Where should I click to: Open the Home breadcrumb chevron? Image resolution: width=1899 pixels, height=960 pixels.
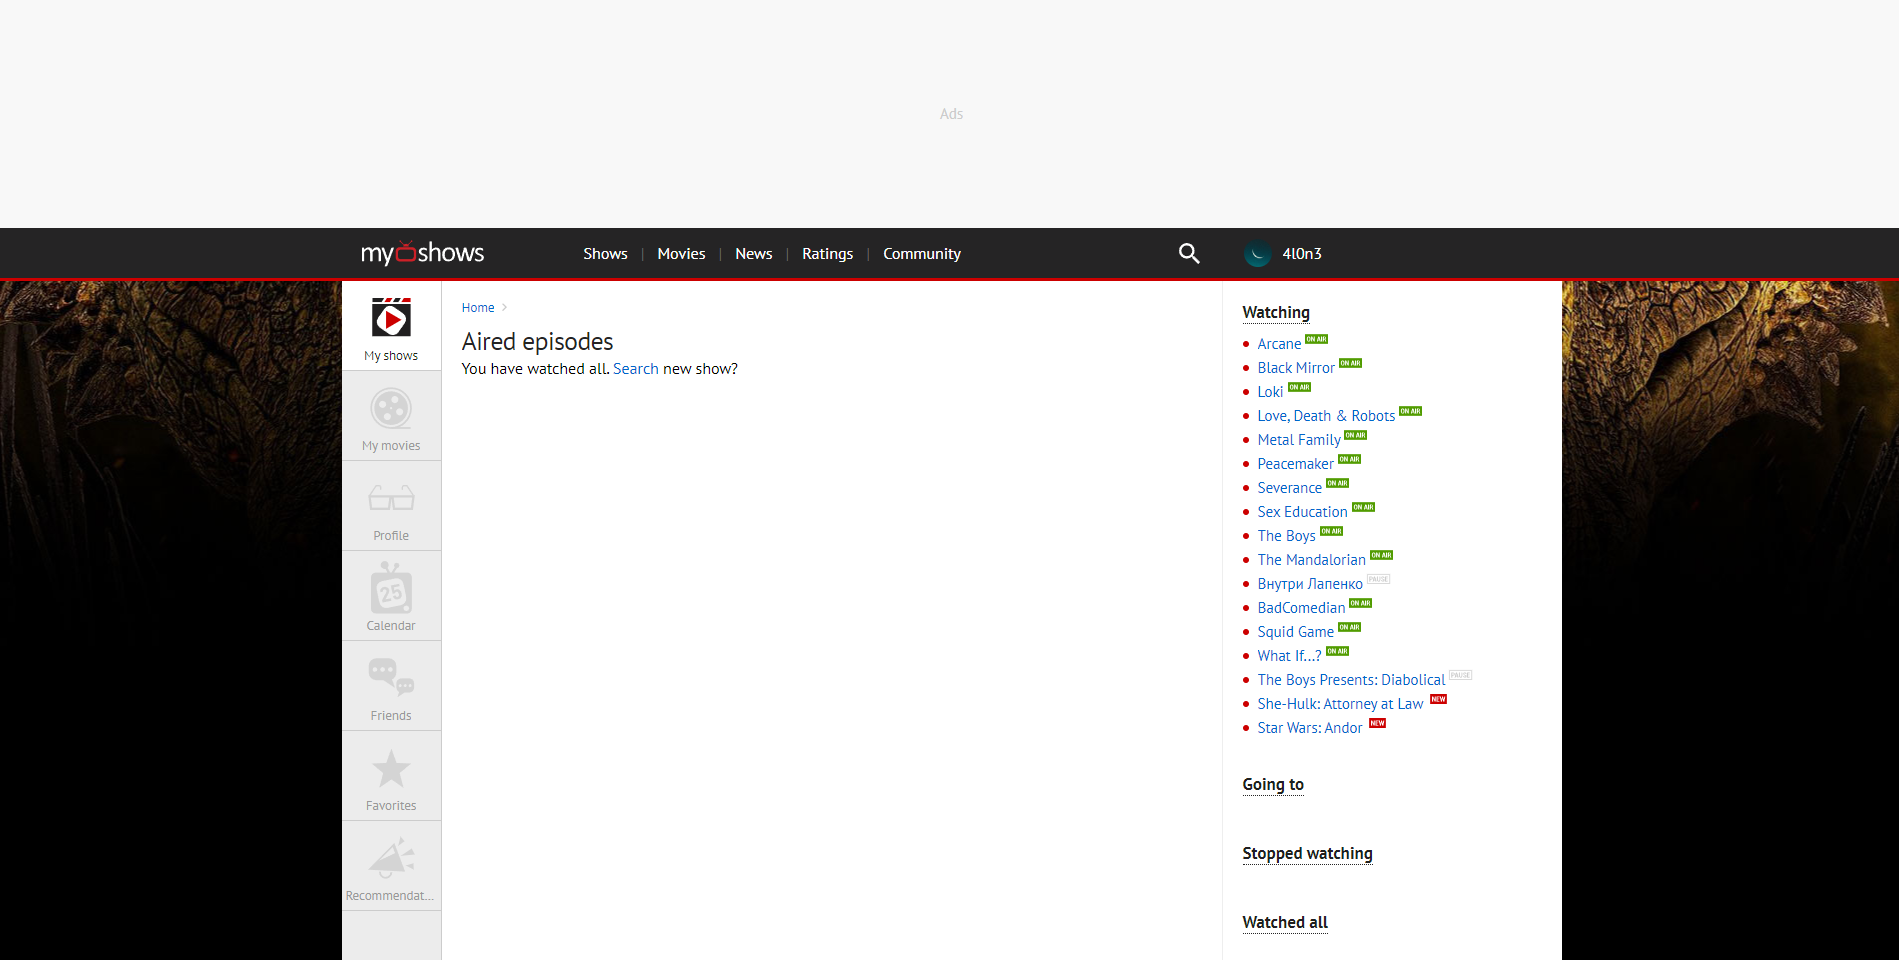coord(502,307)
